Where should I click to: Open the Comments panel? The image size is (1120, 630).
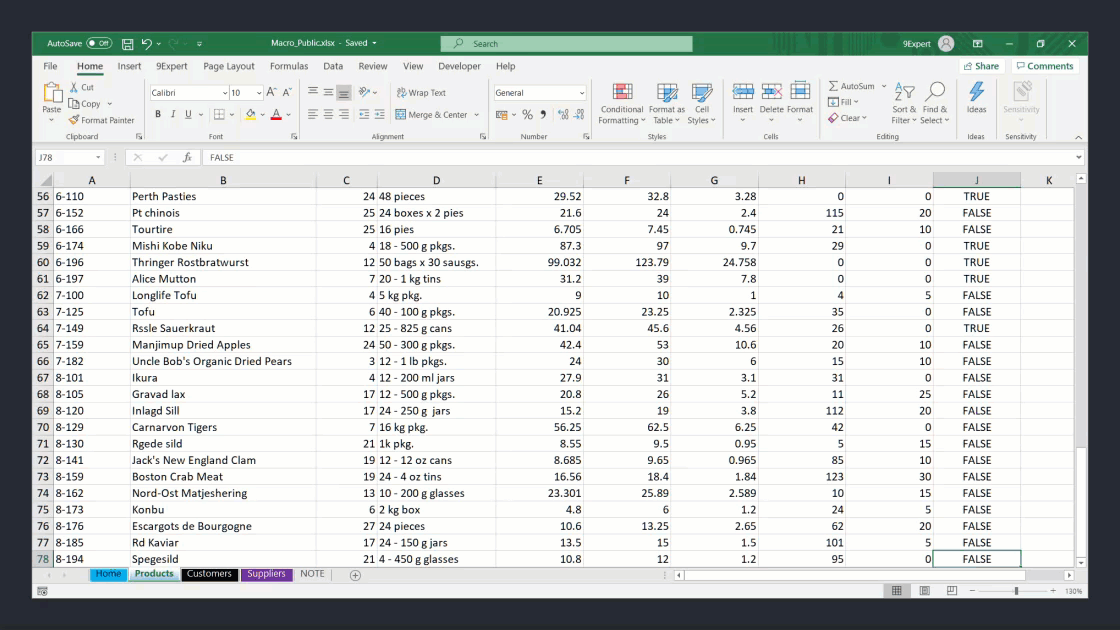[x=1045, y=65]
